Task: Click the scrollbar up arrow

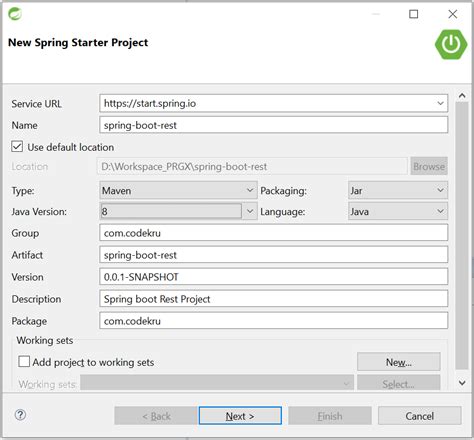Action: tap(462, 96)
